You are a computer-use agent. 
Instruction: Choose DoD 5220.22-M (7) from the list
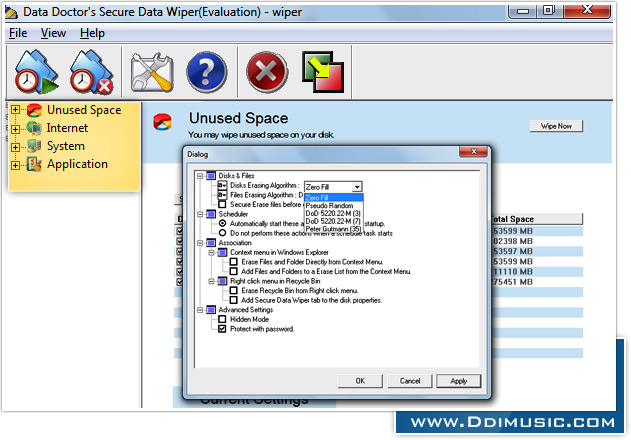pos(334,221)
